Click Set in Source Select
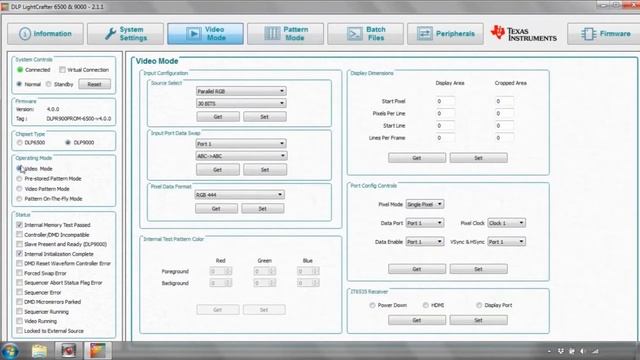The width and height of the screenshot is (640, 360). point(264,117)
